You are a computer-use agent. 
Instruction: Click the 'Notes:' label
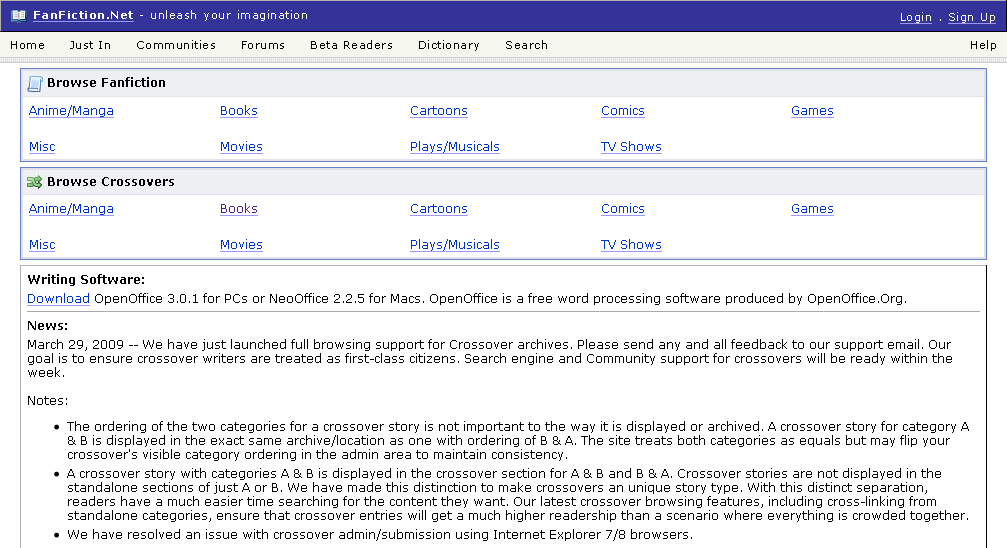[48, 401]
